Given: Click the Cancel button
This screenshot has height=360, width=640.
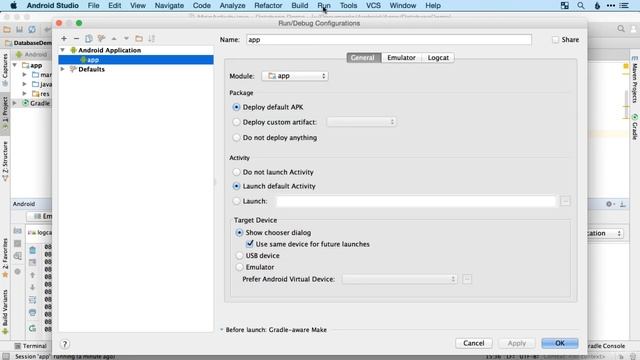Looking at the screenshot, I should pyautogui.click(x=473, y=343).
